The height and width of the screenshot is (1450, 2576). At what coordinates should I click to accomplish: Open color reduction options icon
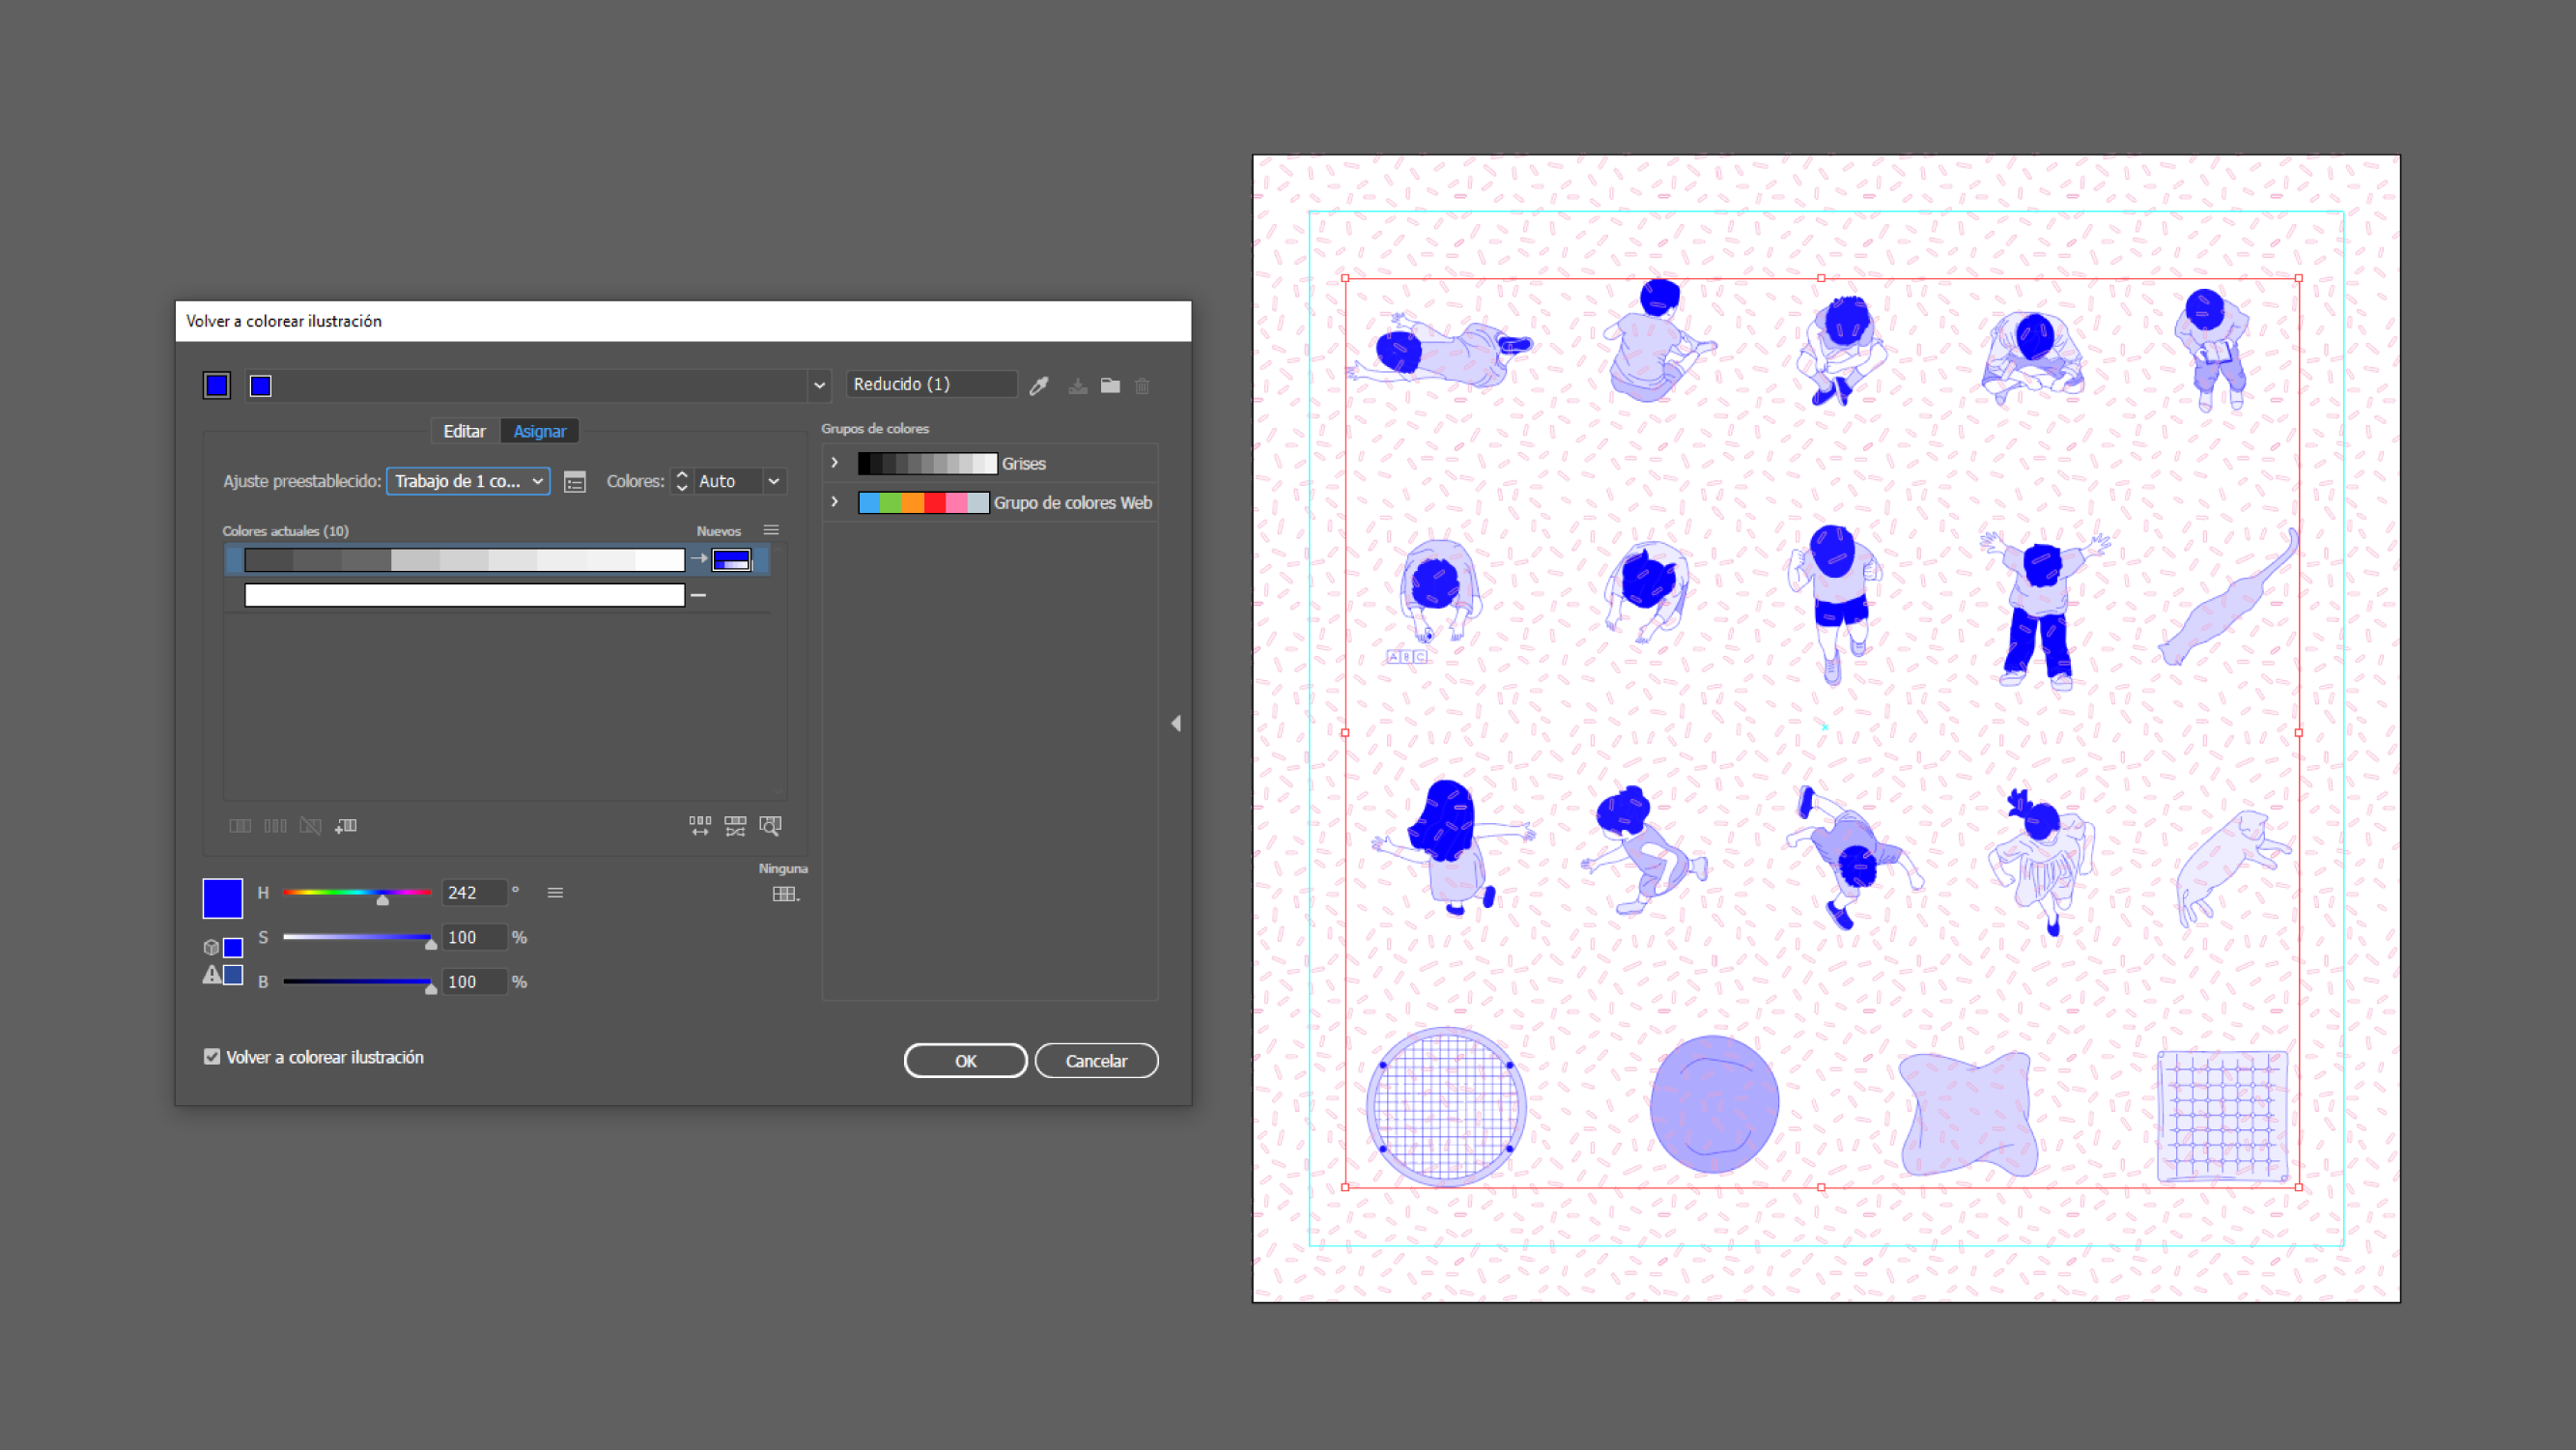pos(574,482)
